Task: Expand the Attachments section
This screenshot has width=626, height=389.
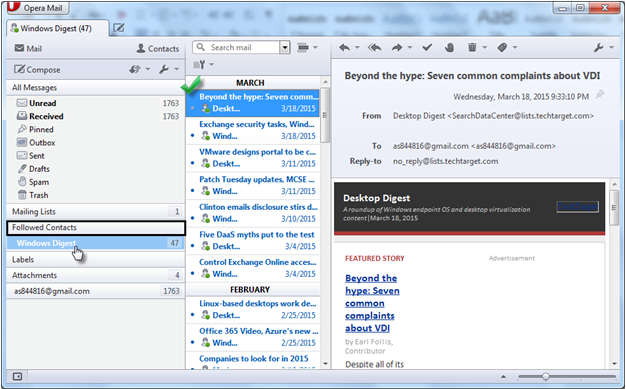Action: [96, 275]
